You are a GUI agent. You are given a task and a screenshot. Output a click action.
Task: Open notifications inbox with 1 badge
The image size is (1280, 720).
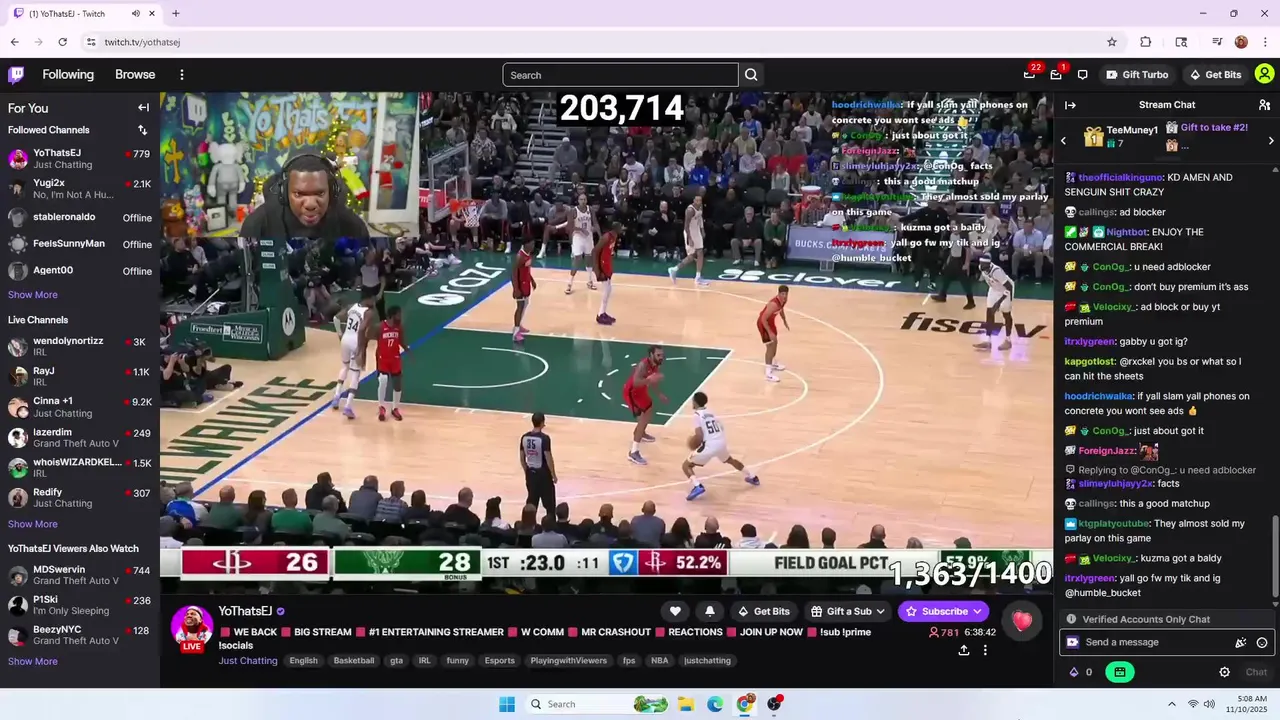(1056, 74)
